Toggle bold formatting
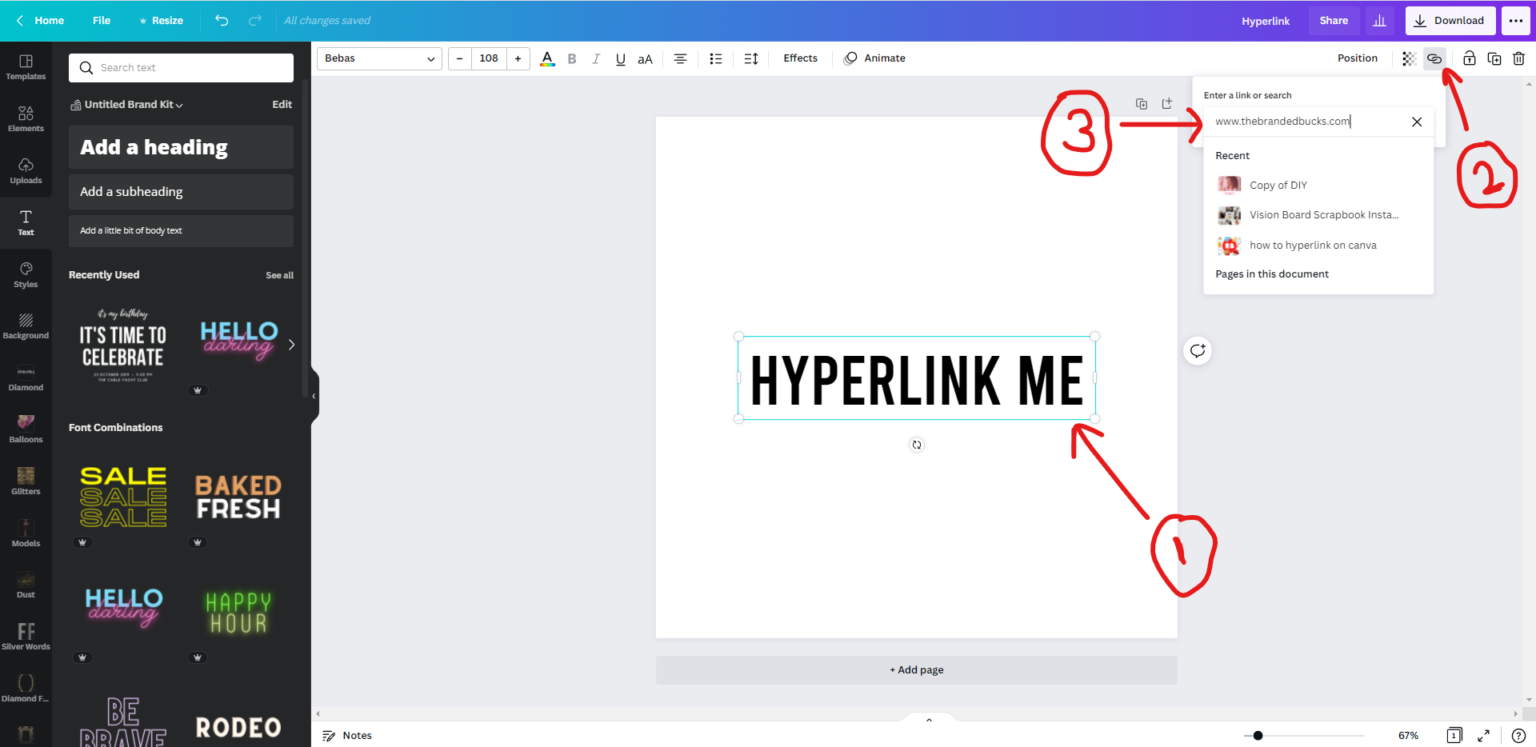Image resolution: width=1536 pixels, height=747 pixels. click(572, 59)
